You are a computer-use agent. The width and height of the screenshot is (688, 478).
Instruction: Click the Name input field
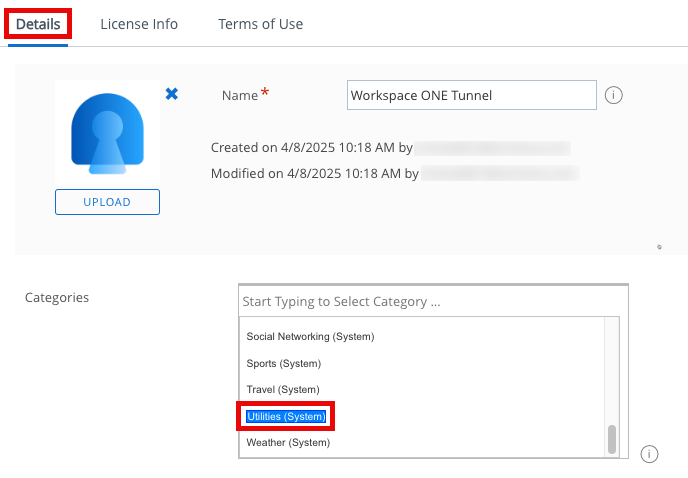coord(472,95)
